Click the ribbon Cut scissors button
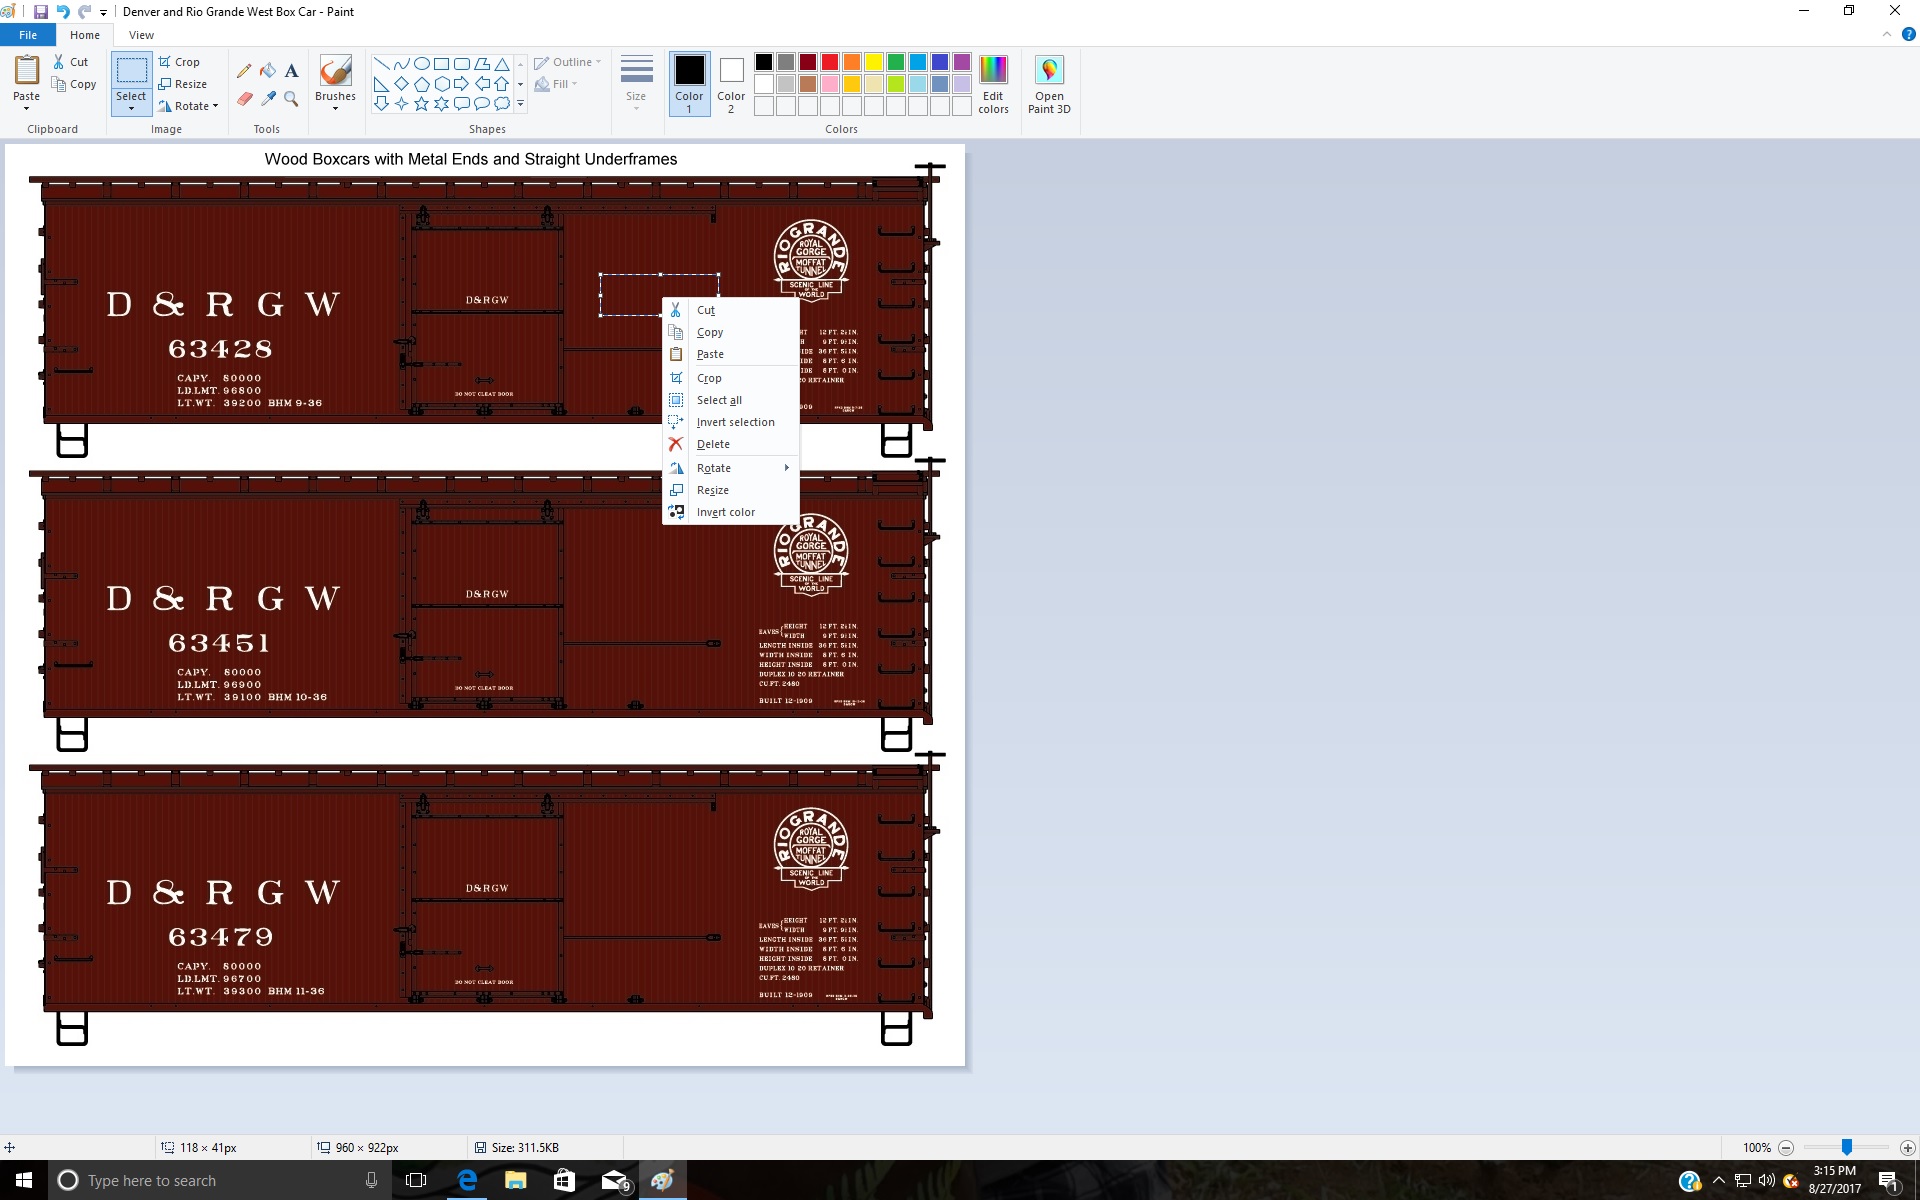The height and width of the screenshot is (1200, 1920). [x=71, y=62]
